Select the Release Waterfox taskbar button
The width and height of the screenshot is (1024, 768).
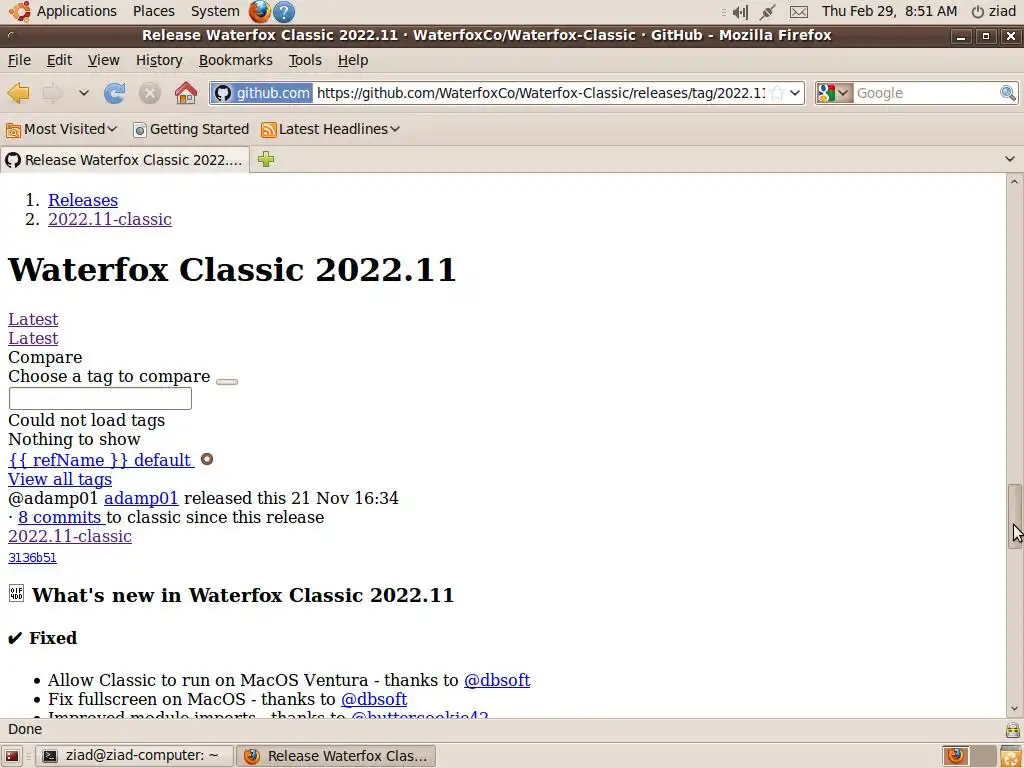pos(336,756)
